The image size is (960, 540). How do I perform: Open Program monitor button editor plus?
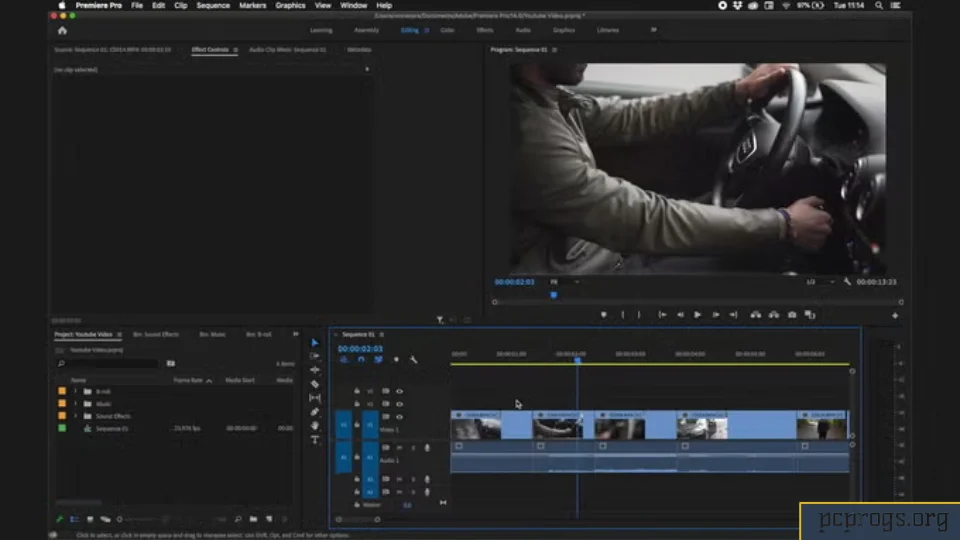(895, 315)
